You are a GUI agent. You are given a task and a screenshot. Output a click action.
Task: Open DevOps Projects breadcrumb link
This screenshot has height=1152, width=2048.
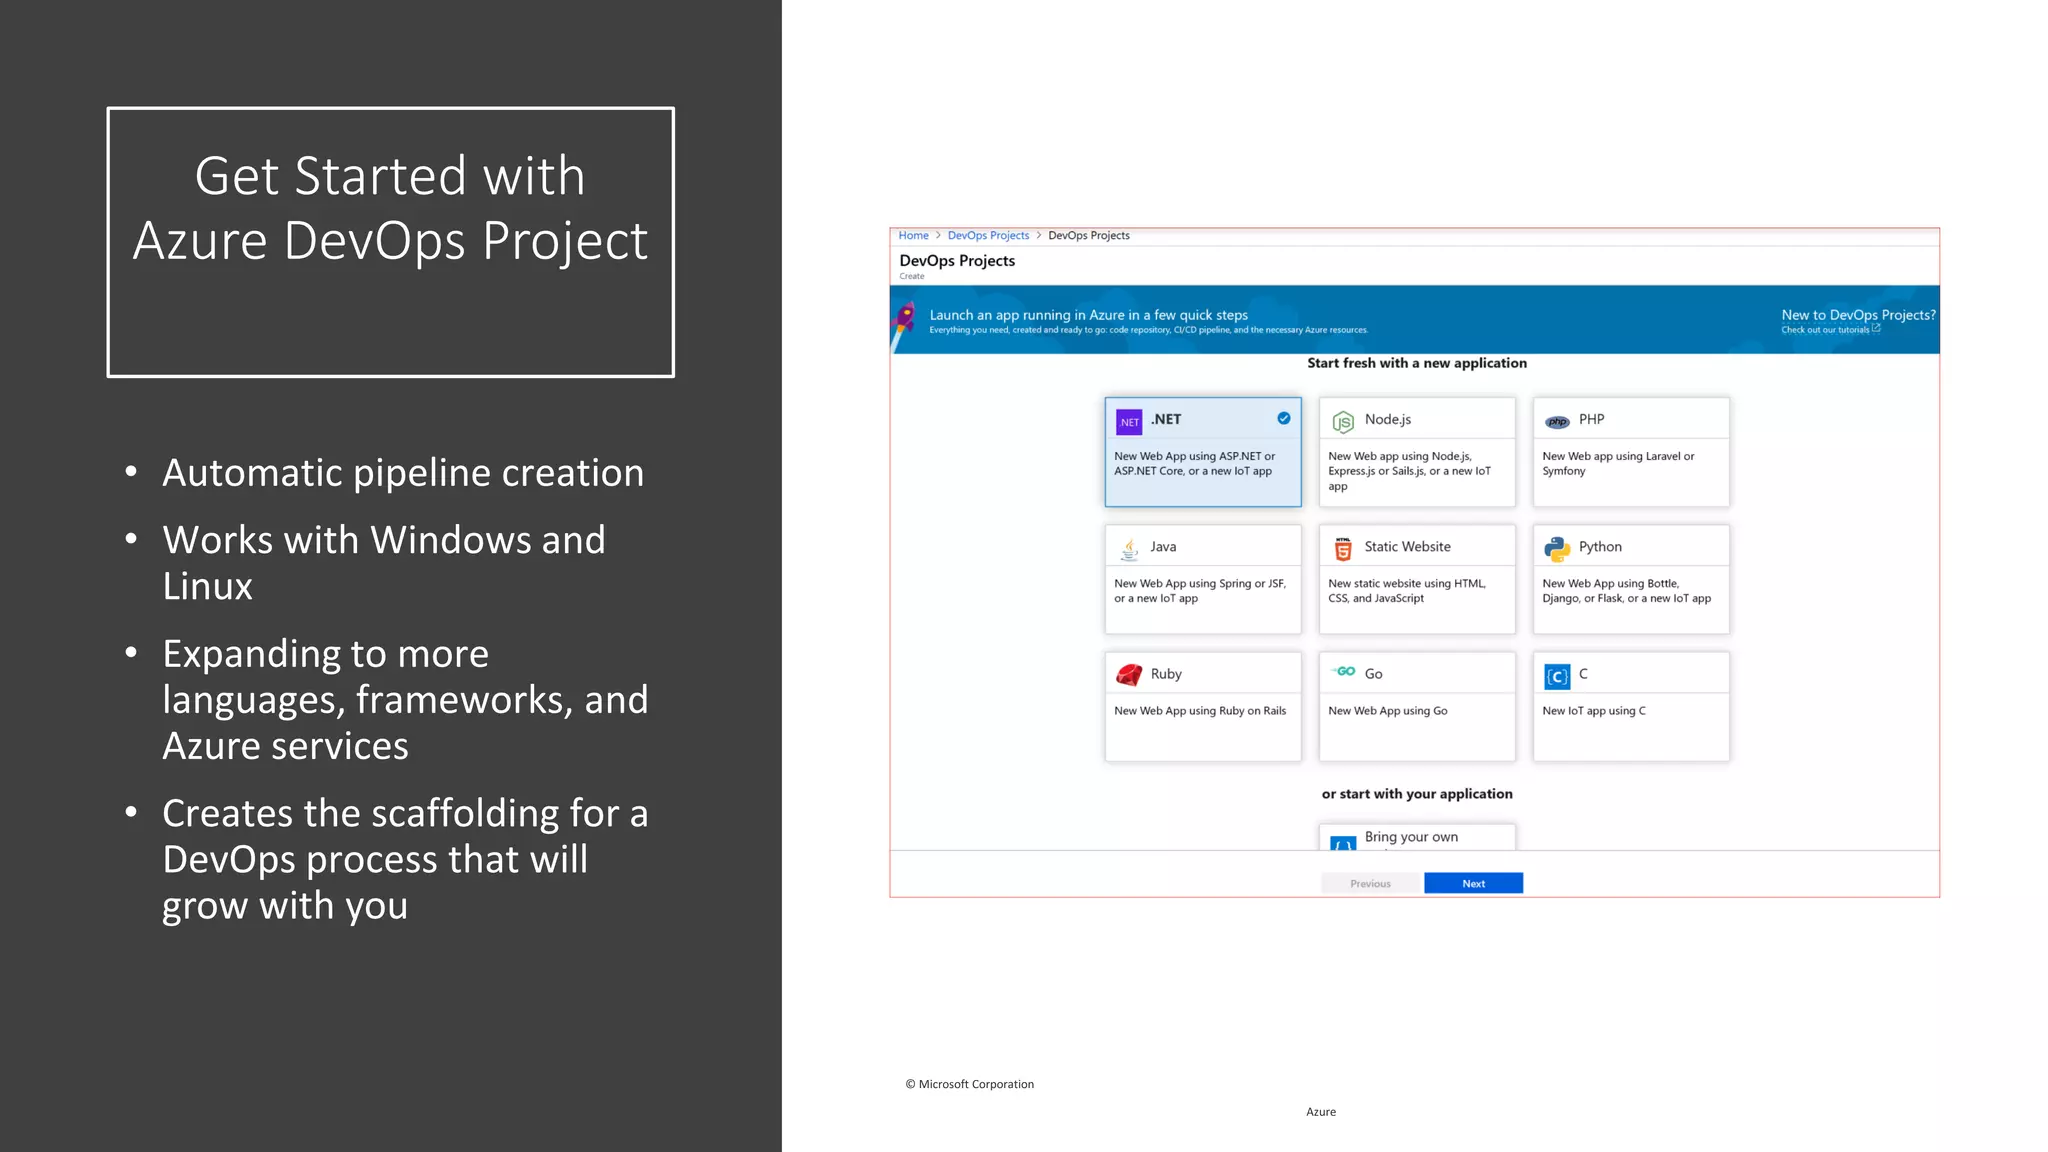pyautogui.click(x=988, y=236)
